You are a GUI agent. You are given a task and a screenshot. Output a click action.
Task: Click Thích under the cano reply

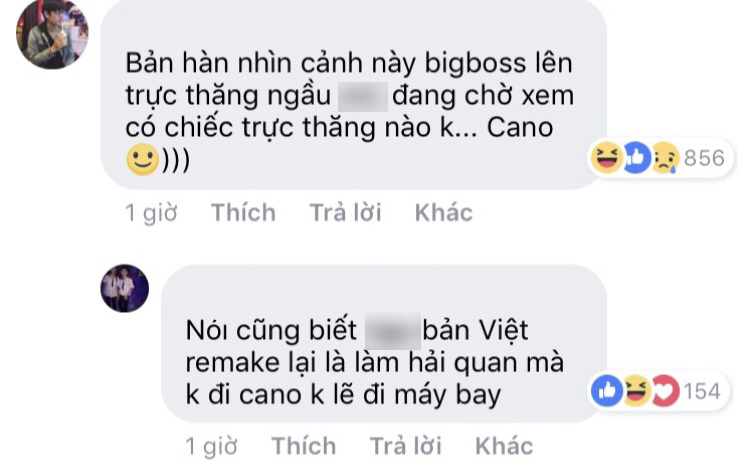click(x=304, y=446)
